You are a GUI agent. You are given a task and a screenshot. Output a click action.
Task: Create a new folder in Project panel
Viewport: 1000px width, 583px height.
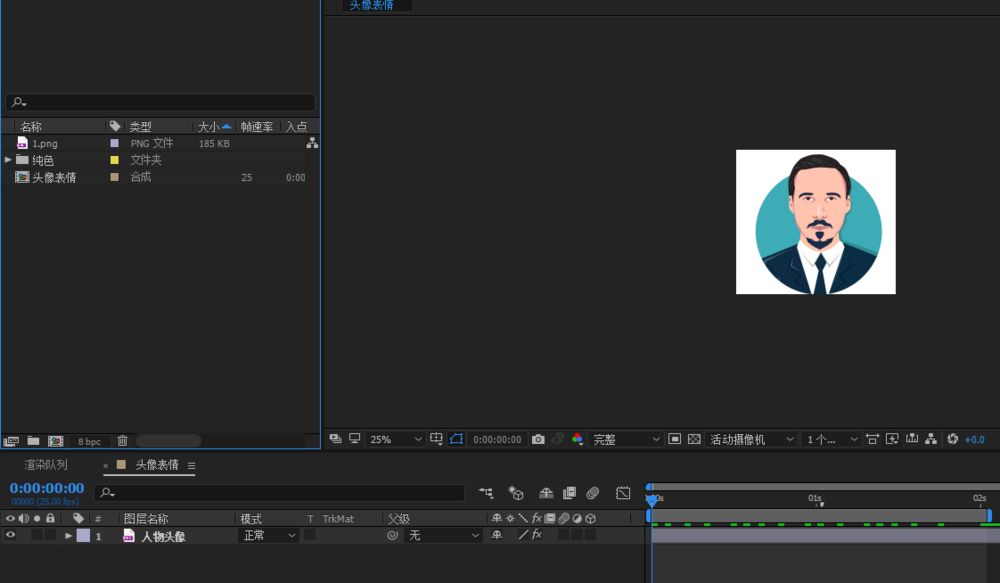(33, 441)
